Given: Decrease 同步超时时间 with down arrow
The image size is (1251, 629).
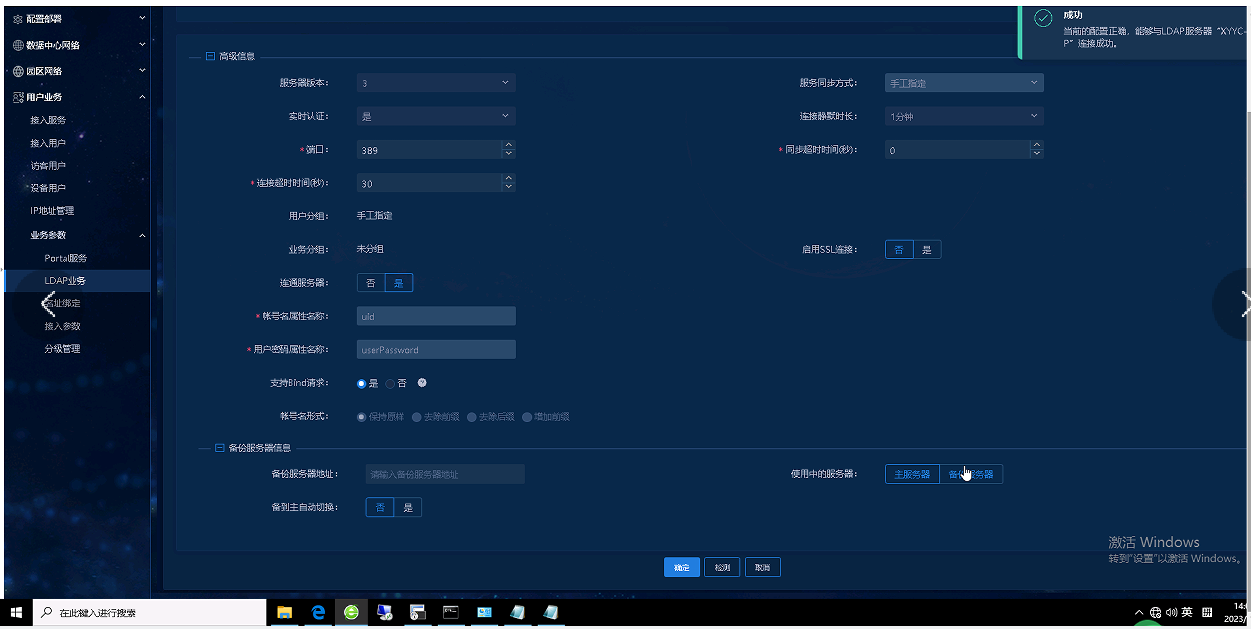Looking at the screenshot, I should pyautogui.click(x=1036, y=154).
